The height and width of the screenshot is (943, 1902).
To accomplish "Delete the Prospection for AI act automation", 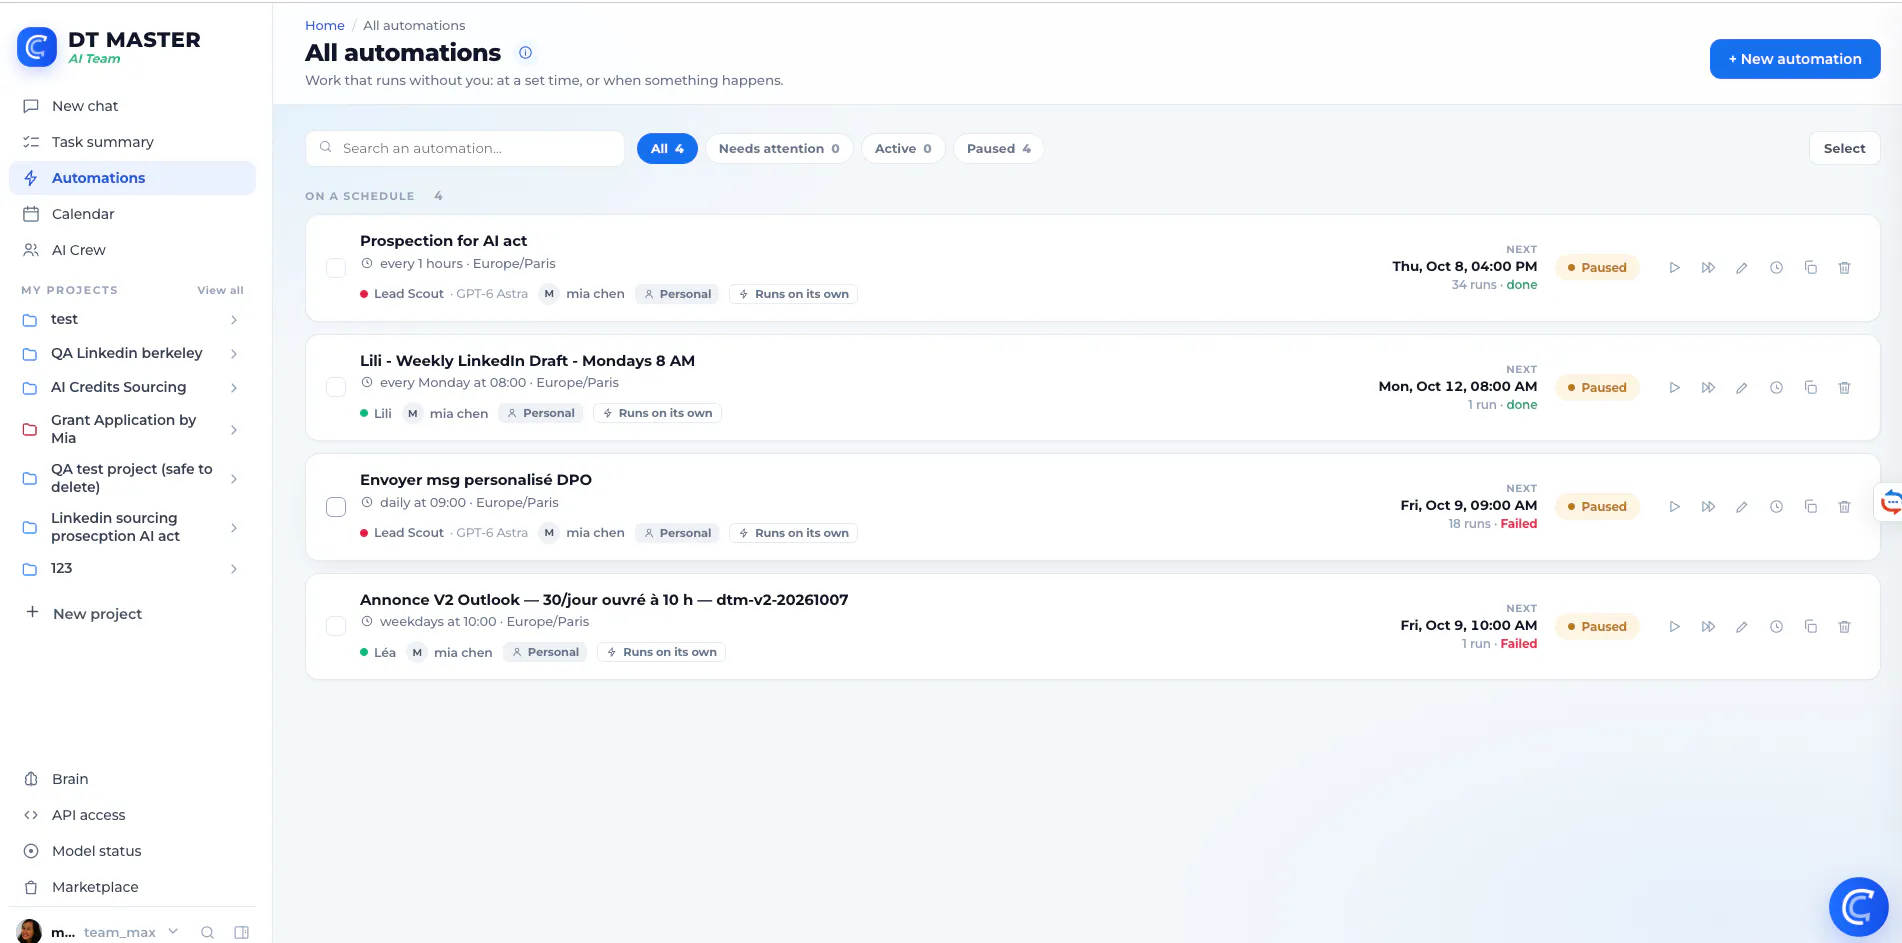I will [1844, 268].
